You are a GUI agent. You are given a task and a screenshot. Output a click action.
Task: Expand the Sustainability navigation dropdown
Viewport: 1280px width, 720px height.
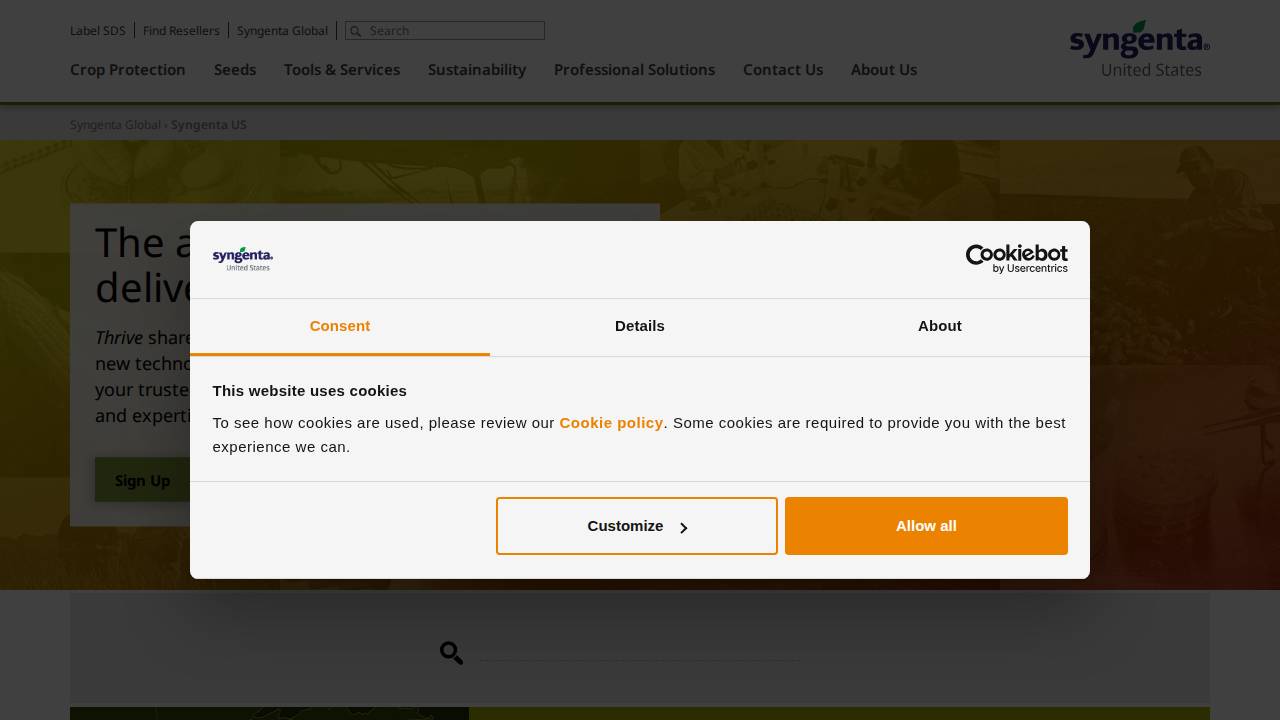(477, 70)
